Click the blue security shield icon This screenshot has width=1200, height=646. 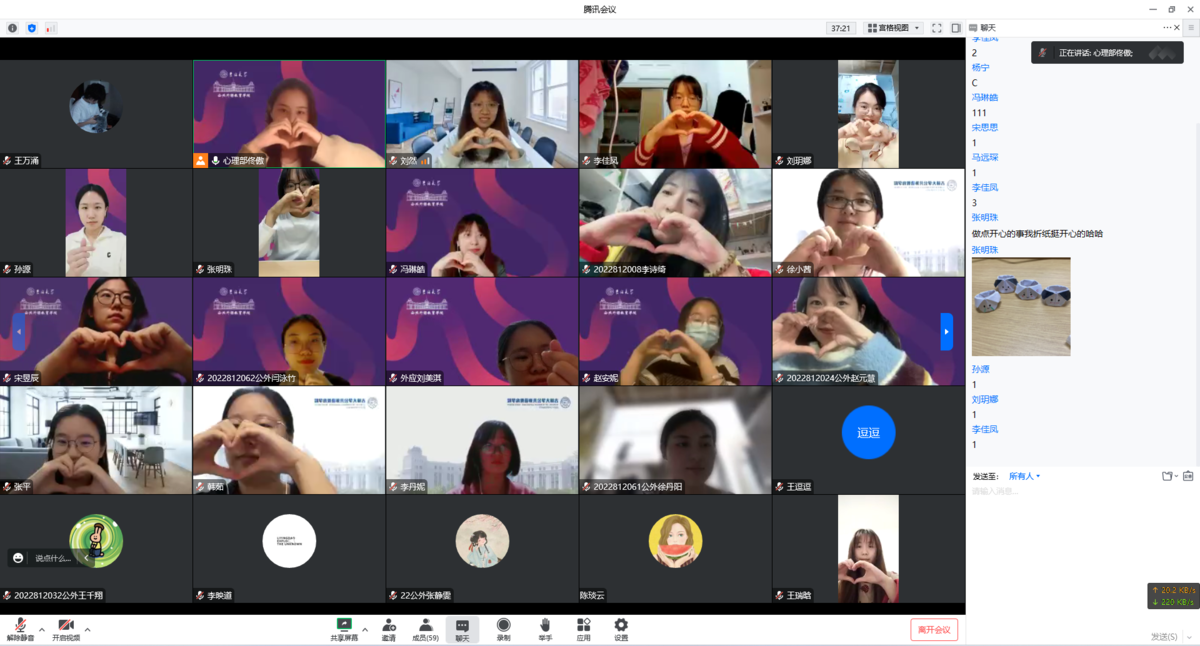[x=32, y=28]
